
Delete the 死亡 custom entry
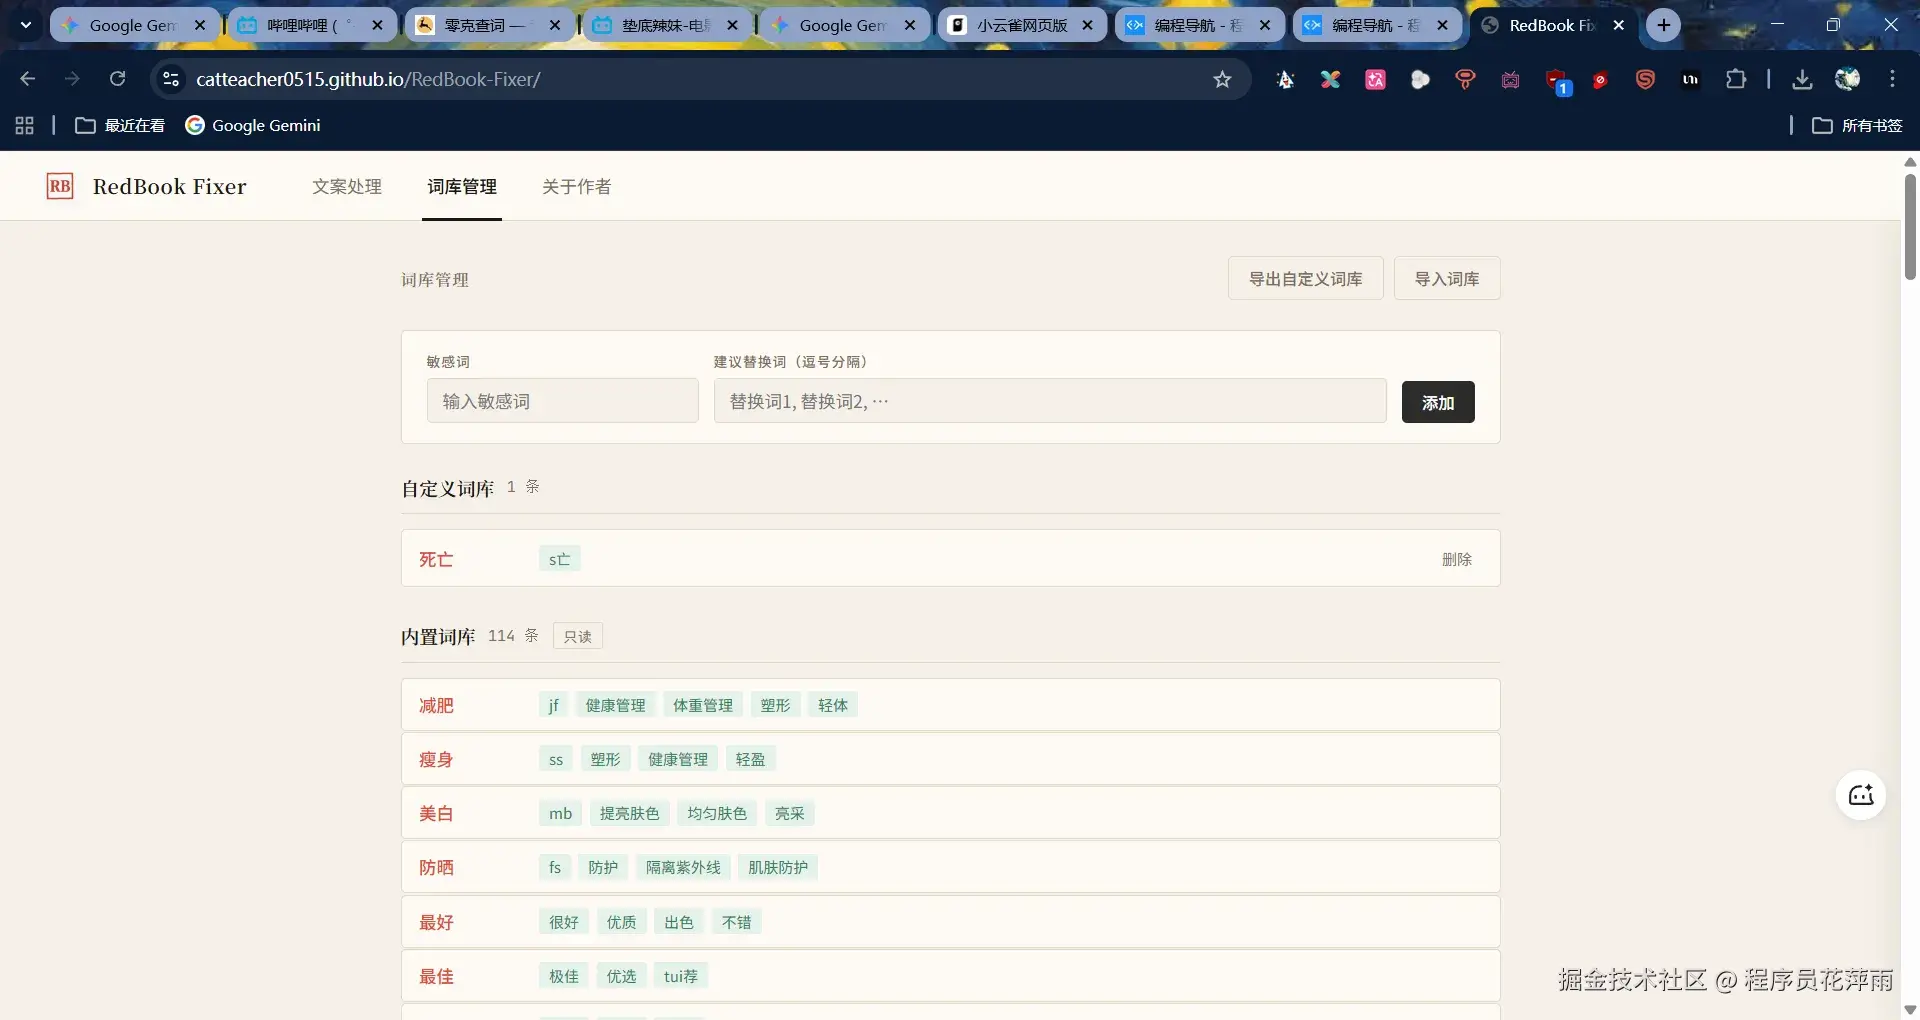(1457, 559)
